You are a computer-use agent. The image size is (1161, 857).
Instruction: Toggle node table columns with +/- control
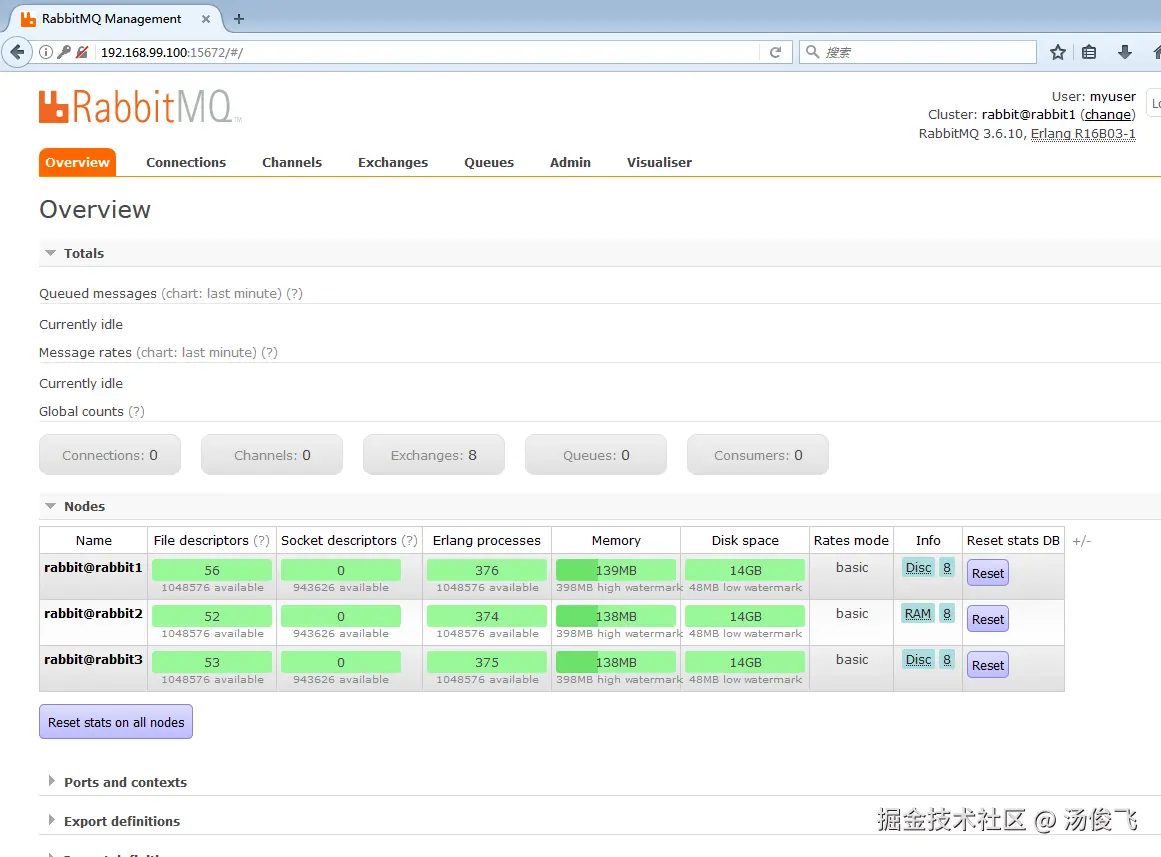[x=1082, y=541]
